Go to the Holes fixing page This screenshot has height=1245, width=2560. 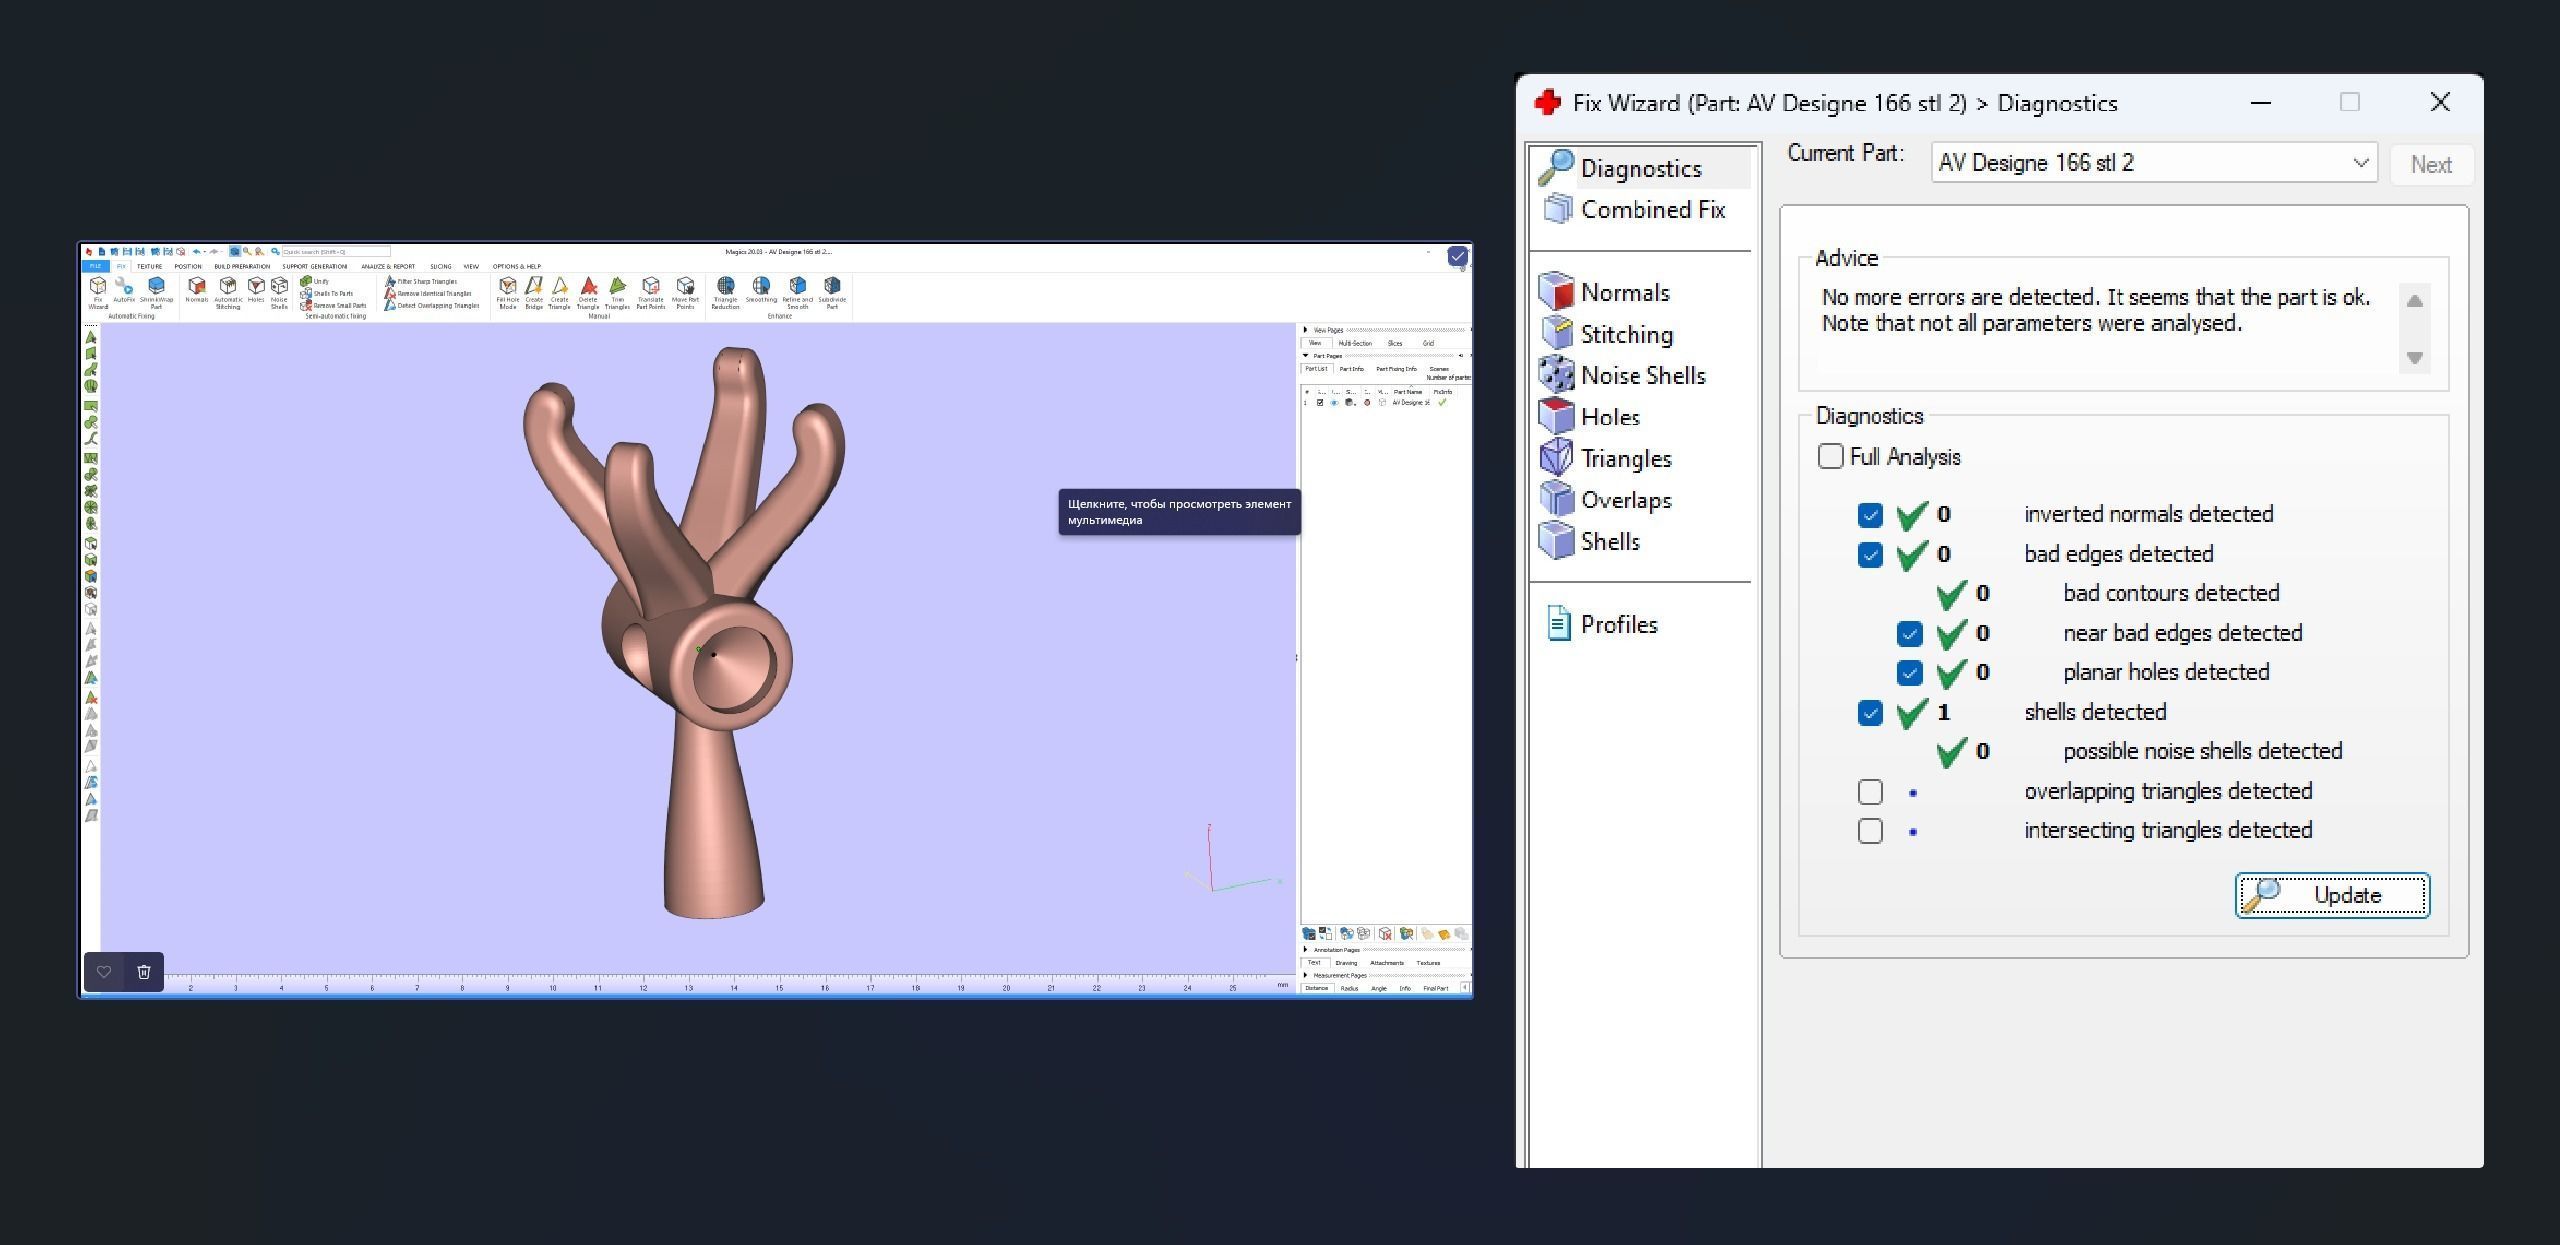coord(1609,417)
